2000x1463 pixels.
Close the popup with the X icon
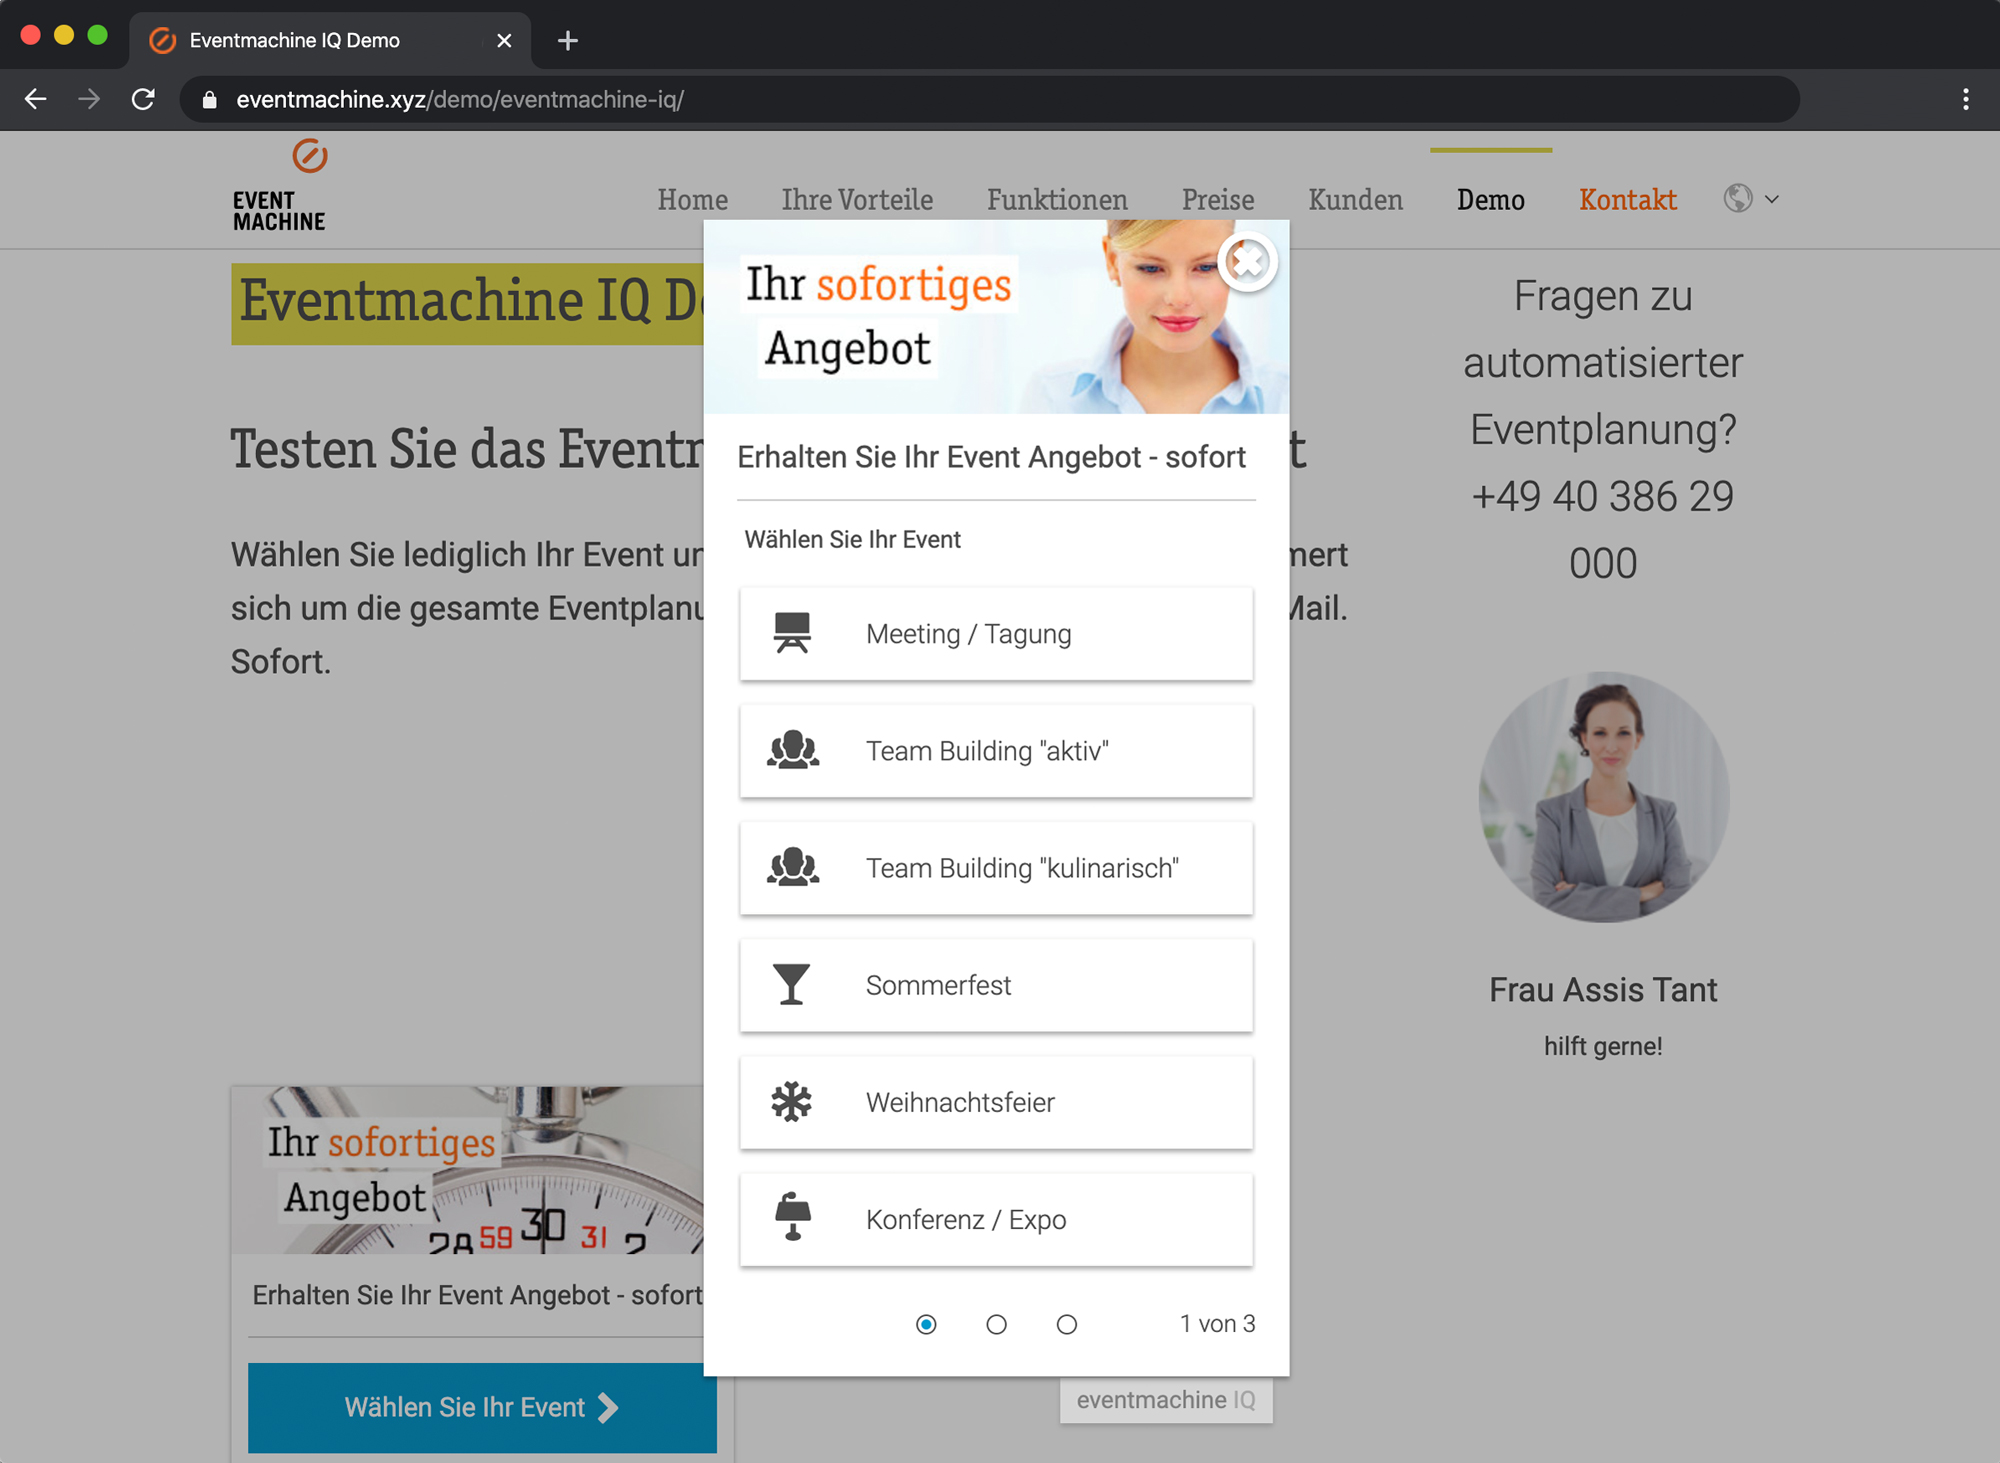tap(1247, 262)
